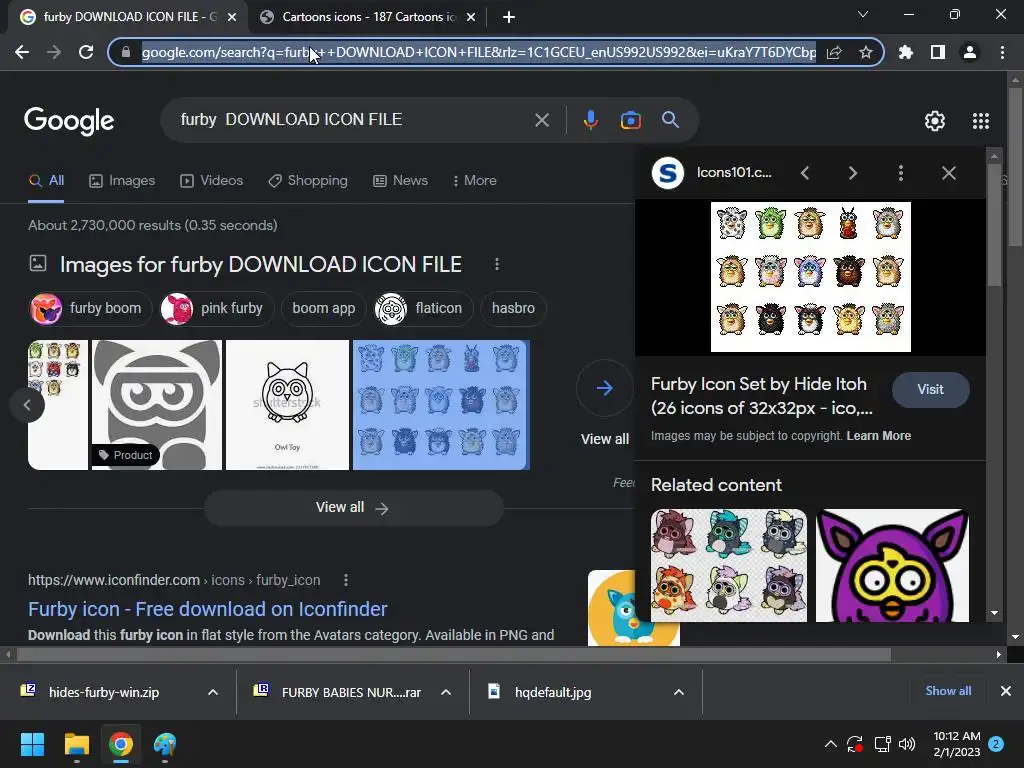Search by image with Google Lens

(x=630, y=120)
